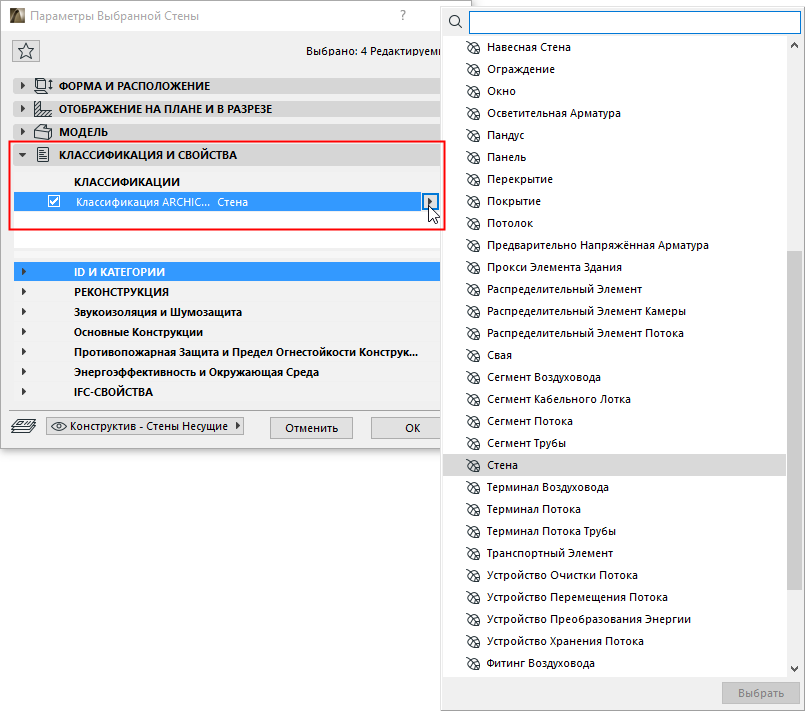Select Терминал Воздуховода in the list
The width and height of the screenshot is (805, 711).
point(615,487)
